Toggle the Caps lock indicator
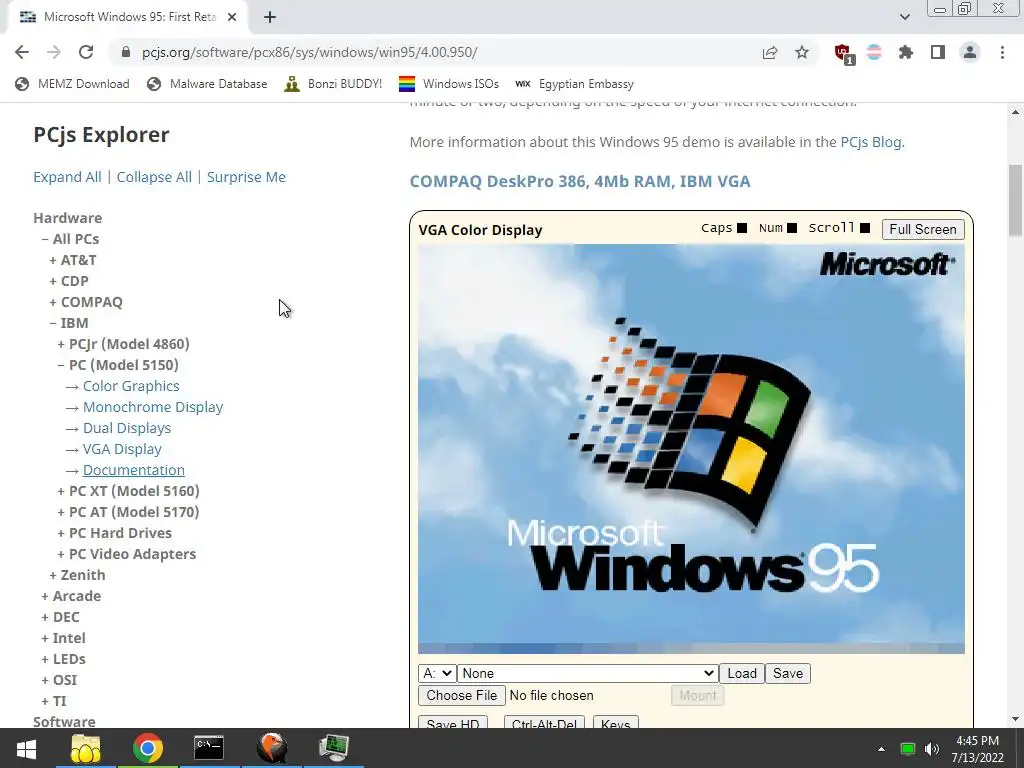The image size is (1024, 768). tap(742, 228)
